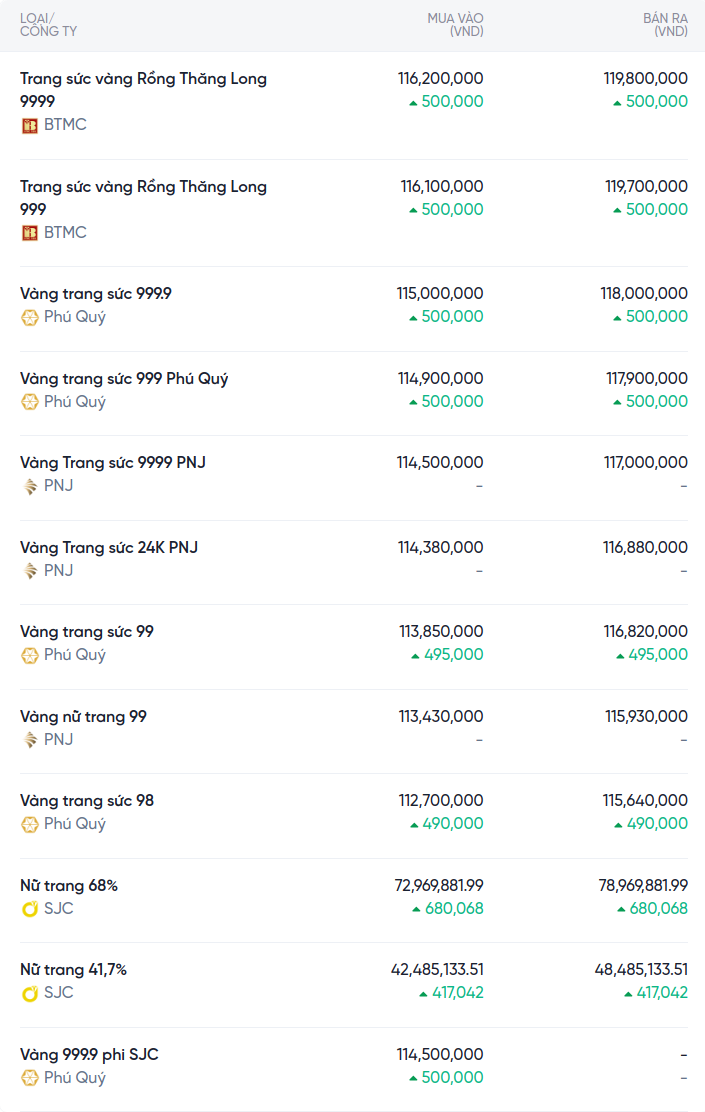Click the Loại/Công ty column header

pyautogui.click(x=48, y=25)
